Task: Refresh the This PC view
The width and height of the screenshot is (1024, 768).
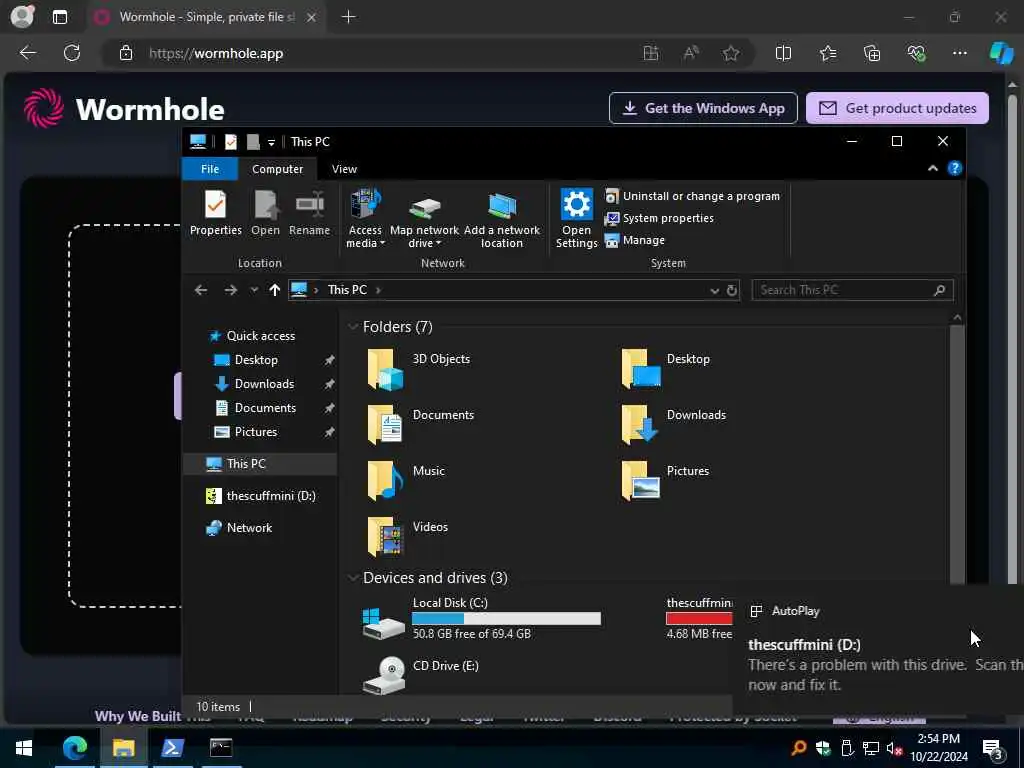Action: (732, 291)
